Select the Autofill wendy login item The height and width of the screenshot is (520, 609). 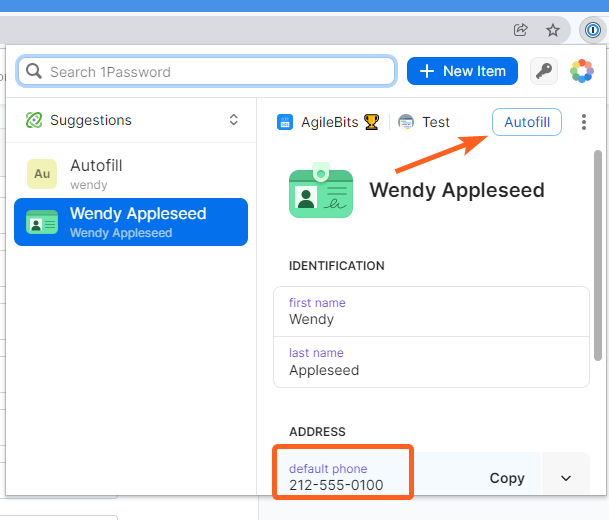pyautogui.click(x=131, y=173)
